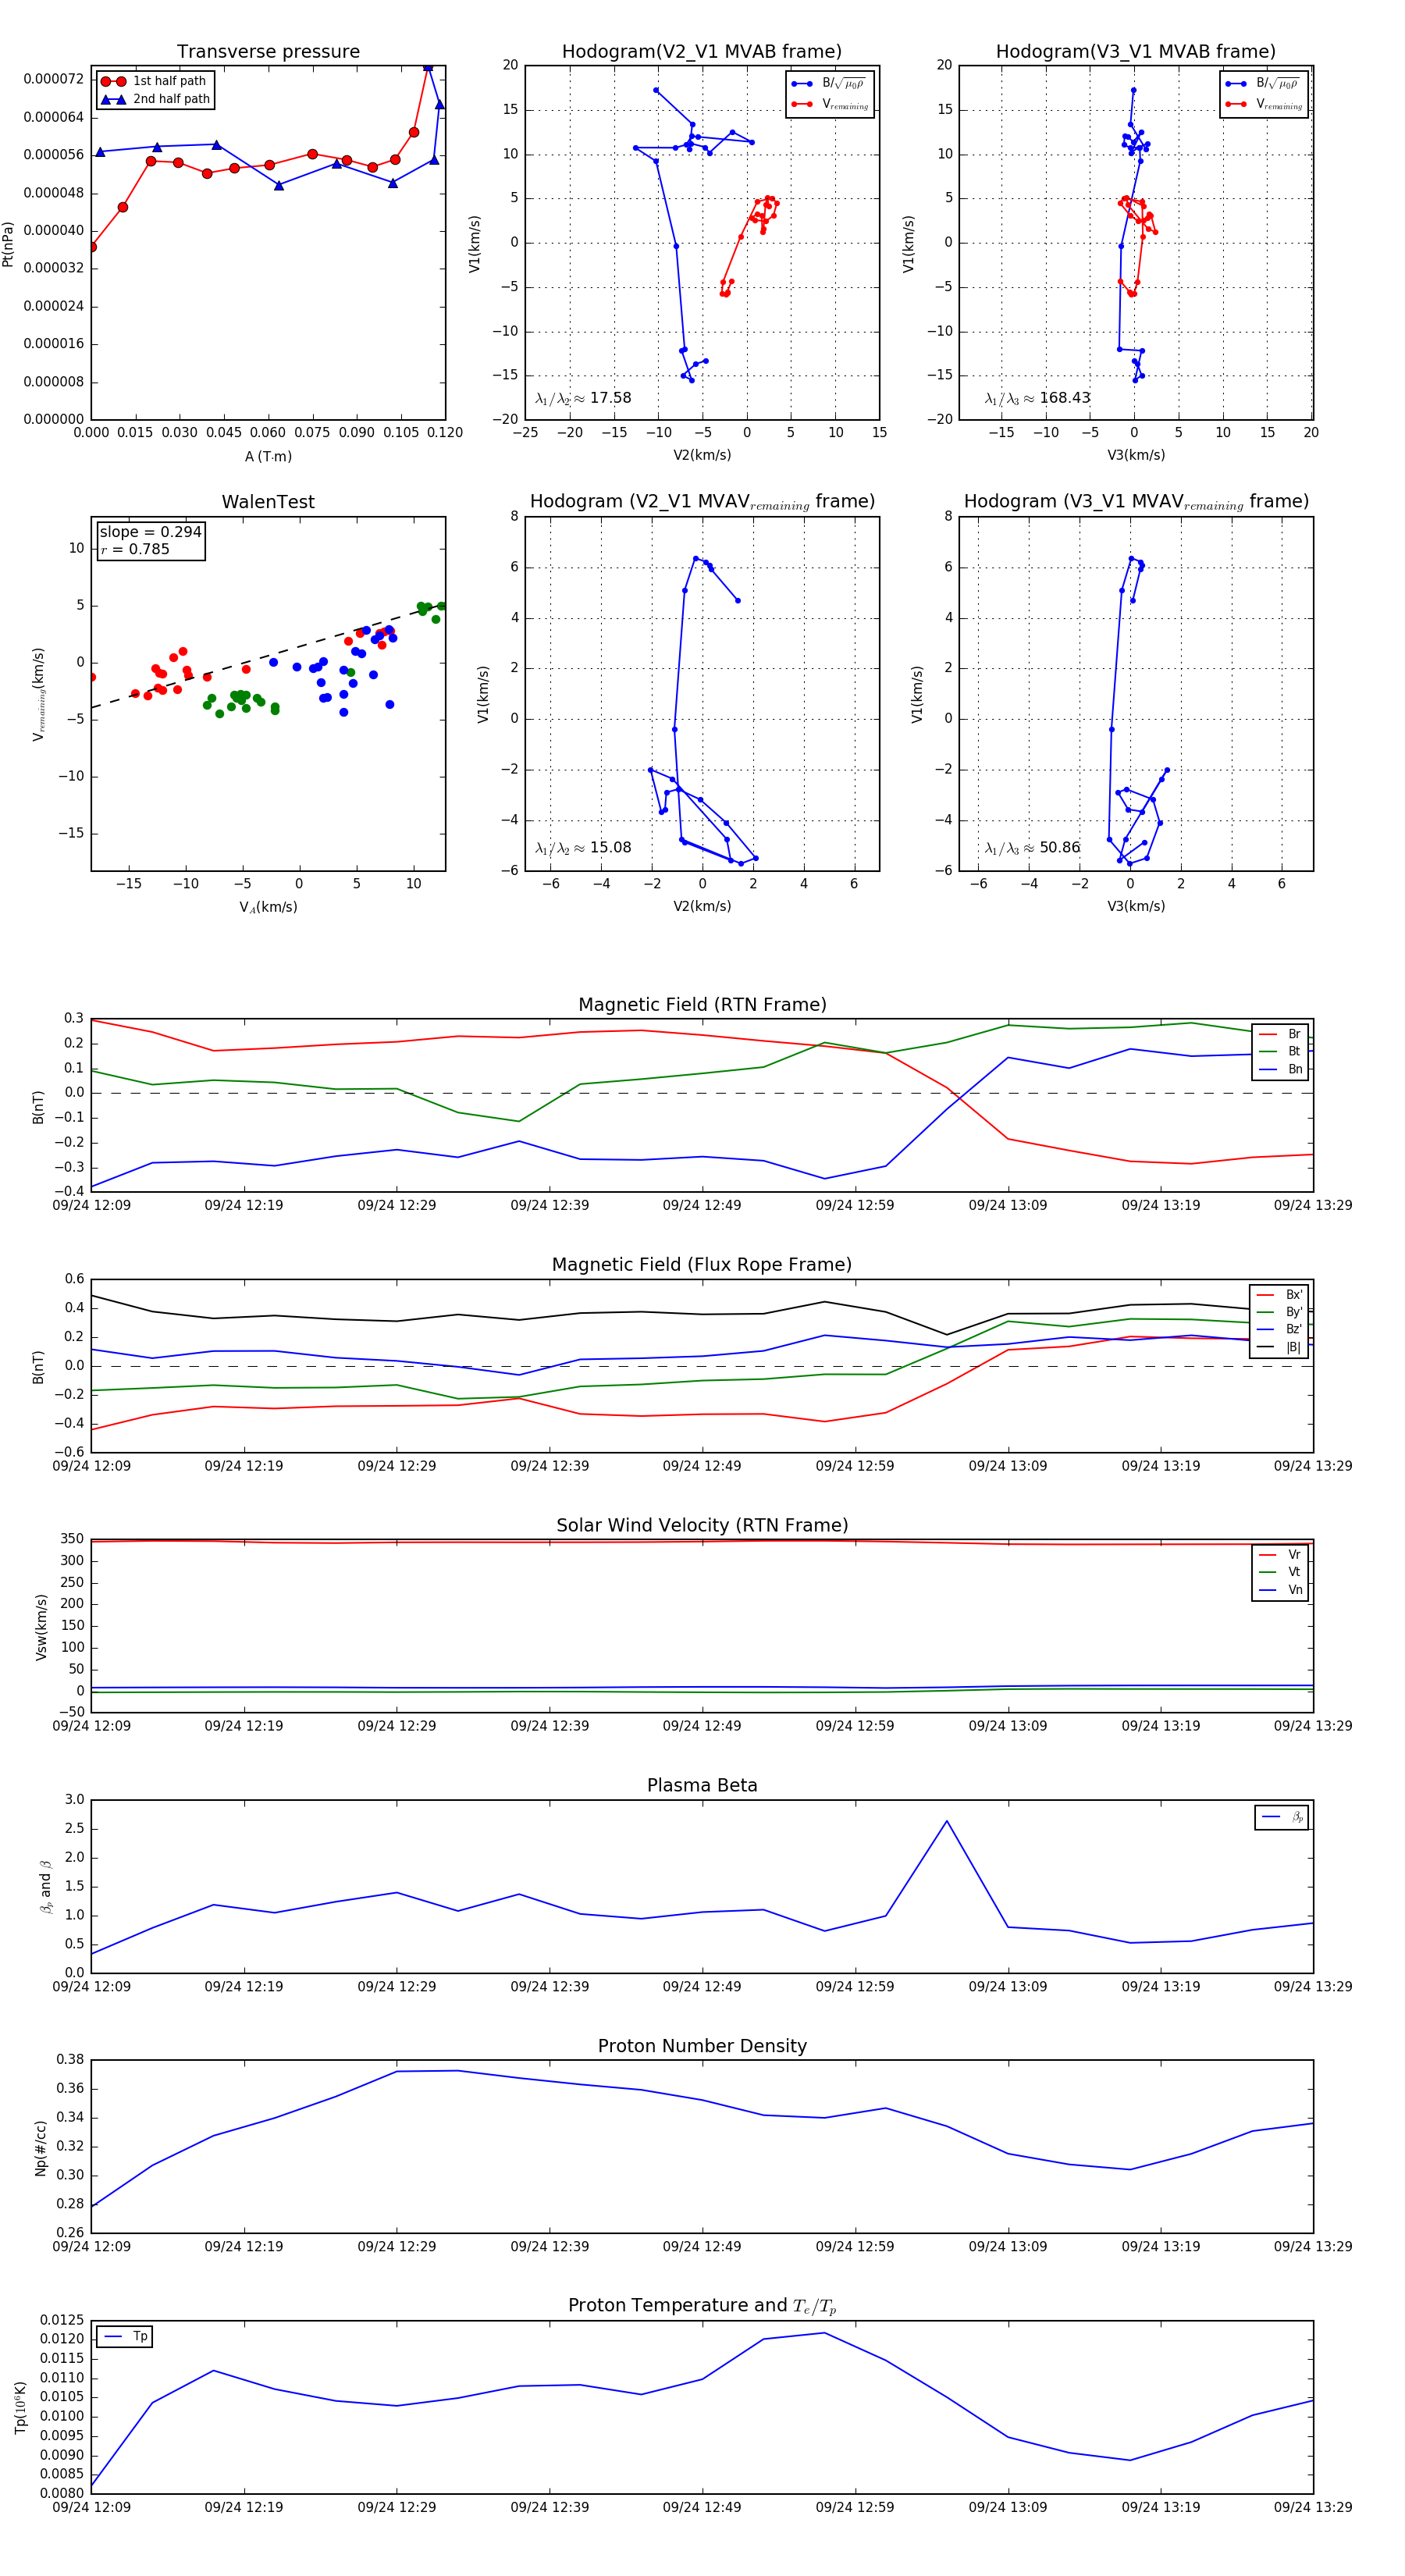This screenshot has width=1405, height=2576.
Task: Click the 'Transverse pressure' plot title
Action: coord(268,52)
